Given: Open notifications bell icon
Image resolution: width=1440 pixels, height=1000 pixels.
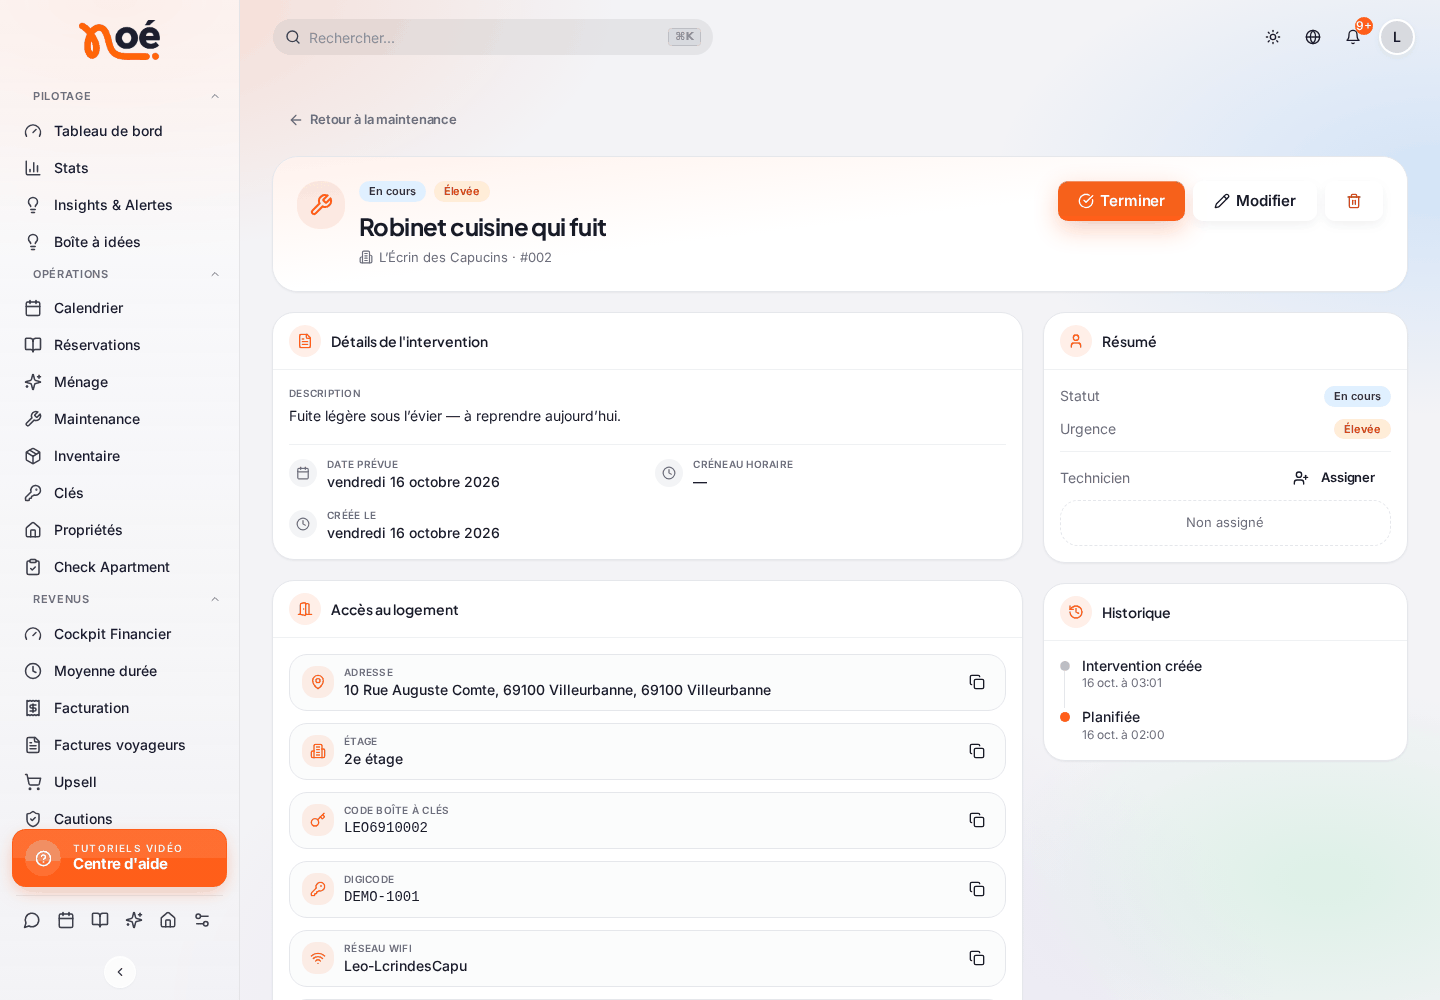Looking at the screenshot, I should click(x=1353, y=37).
